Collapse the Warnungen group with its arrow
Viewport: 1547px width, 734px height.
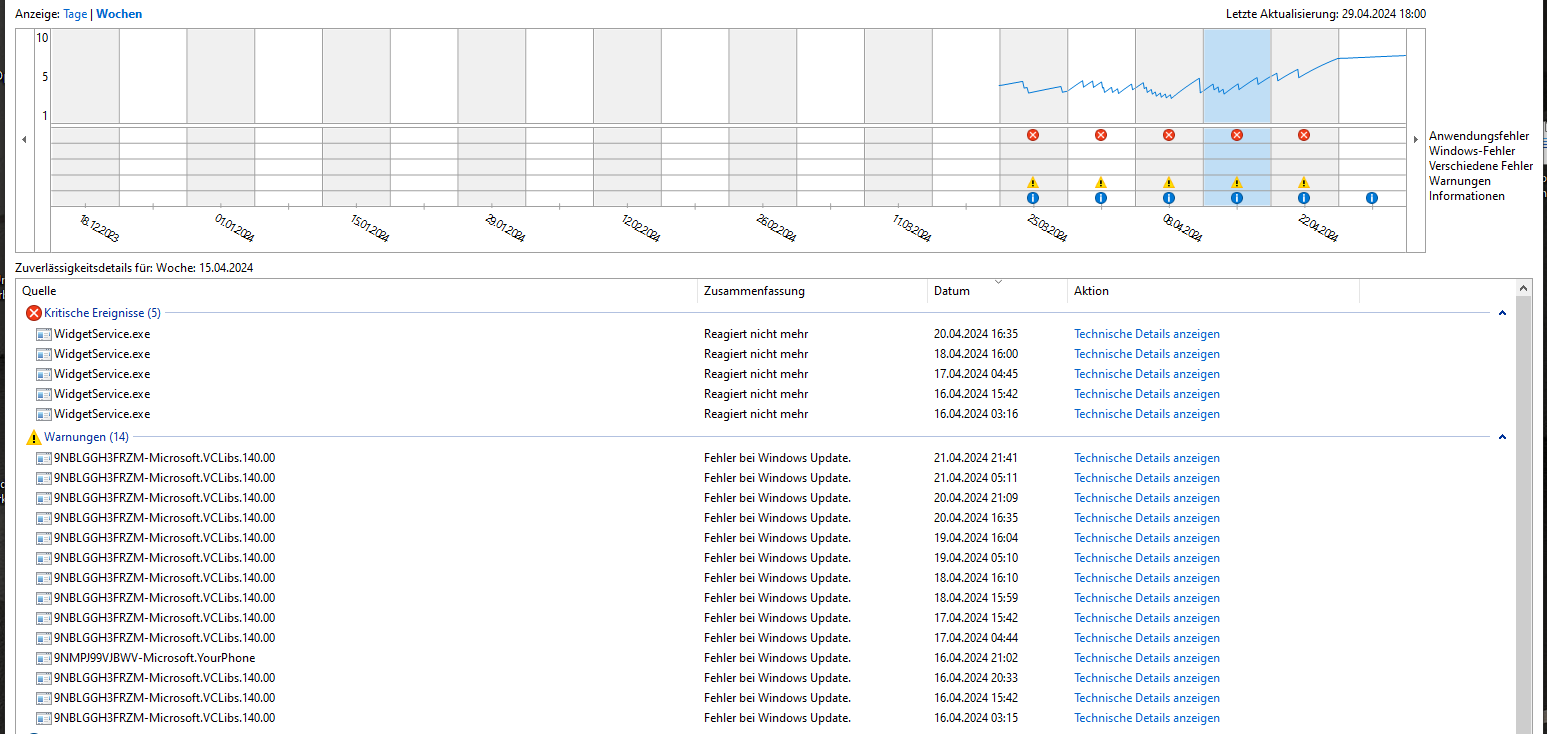[1502, 437]
